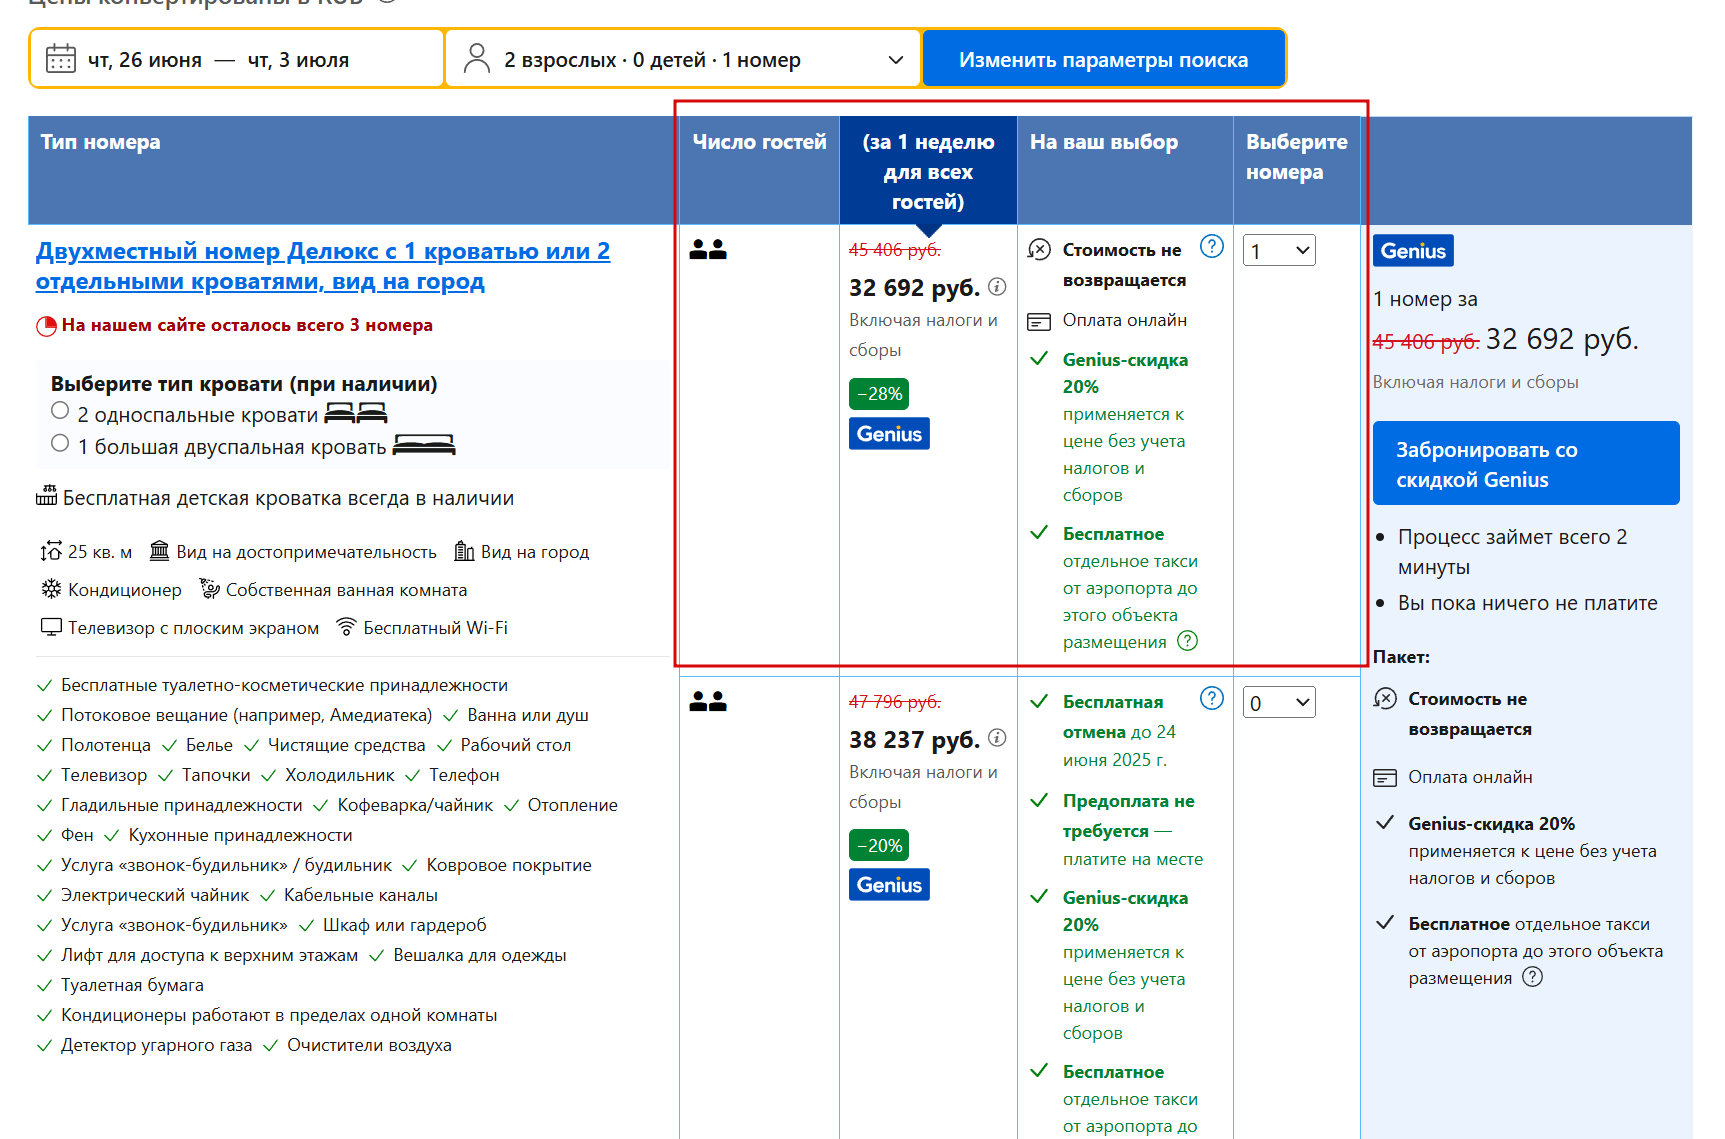Click 'Детектор угарного газа' amenity

(156, 1045)
